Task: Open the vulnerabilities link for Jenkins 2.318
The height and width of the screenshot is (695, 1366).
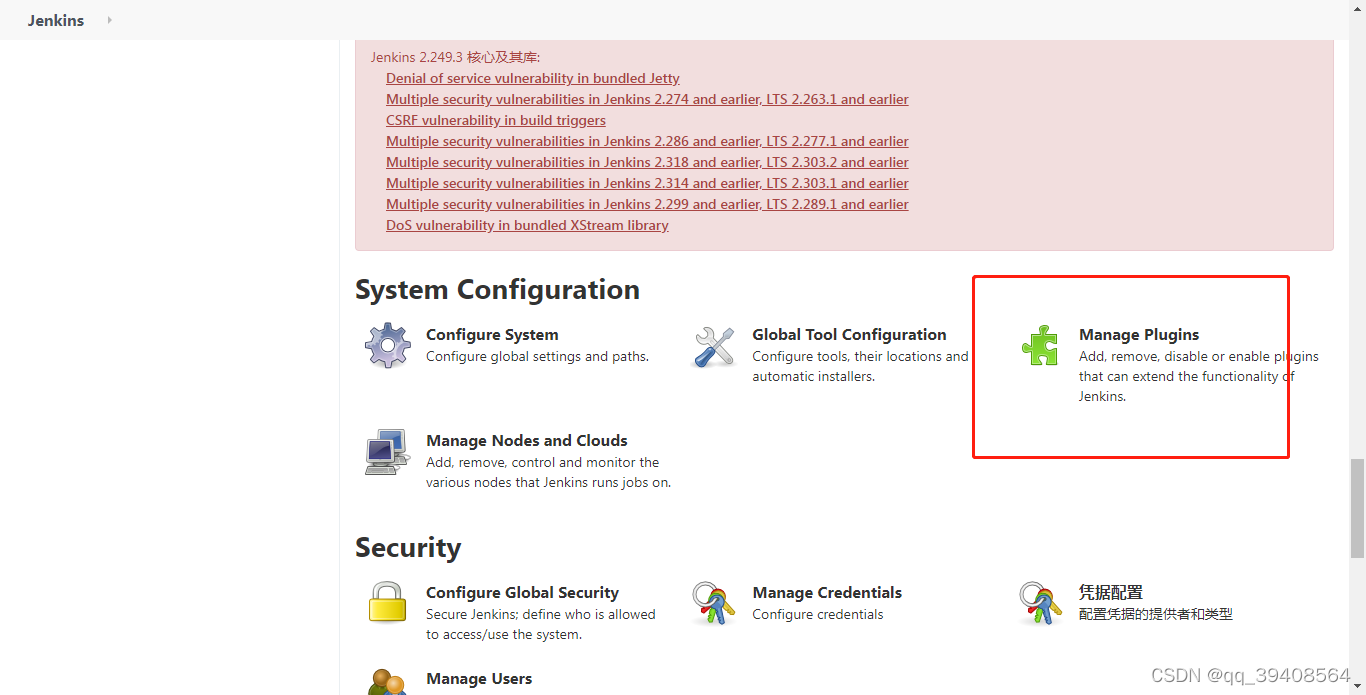Action: 647,162
